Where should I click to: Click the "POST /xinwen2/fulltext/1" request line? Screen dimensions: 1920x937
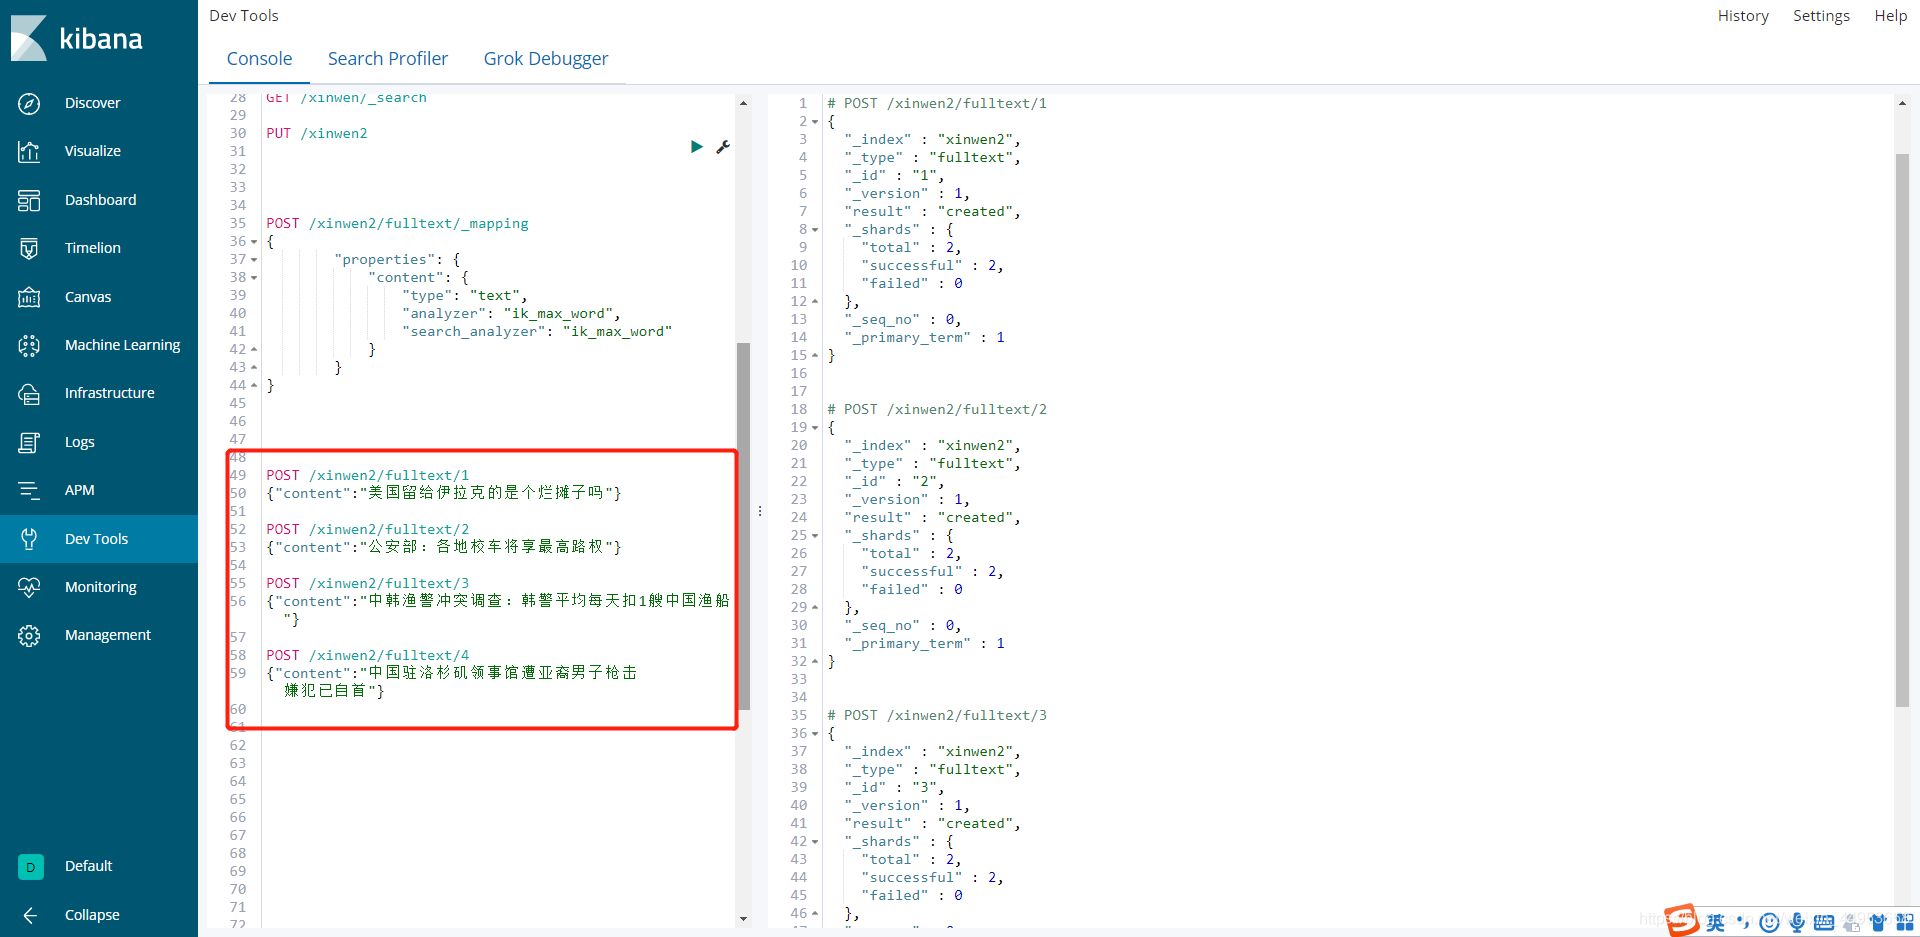[367, 476]
